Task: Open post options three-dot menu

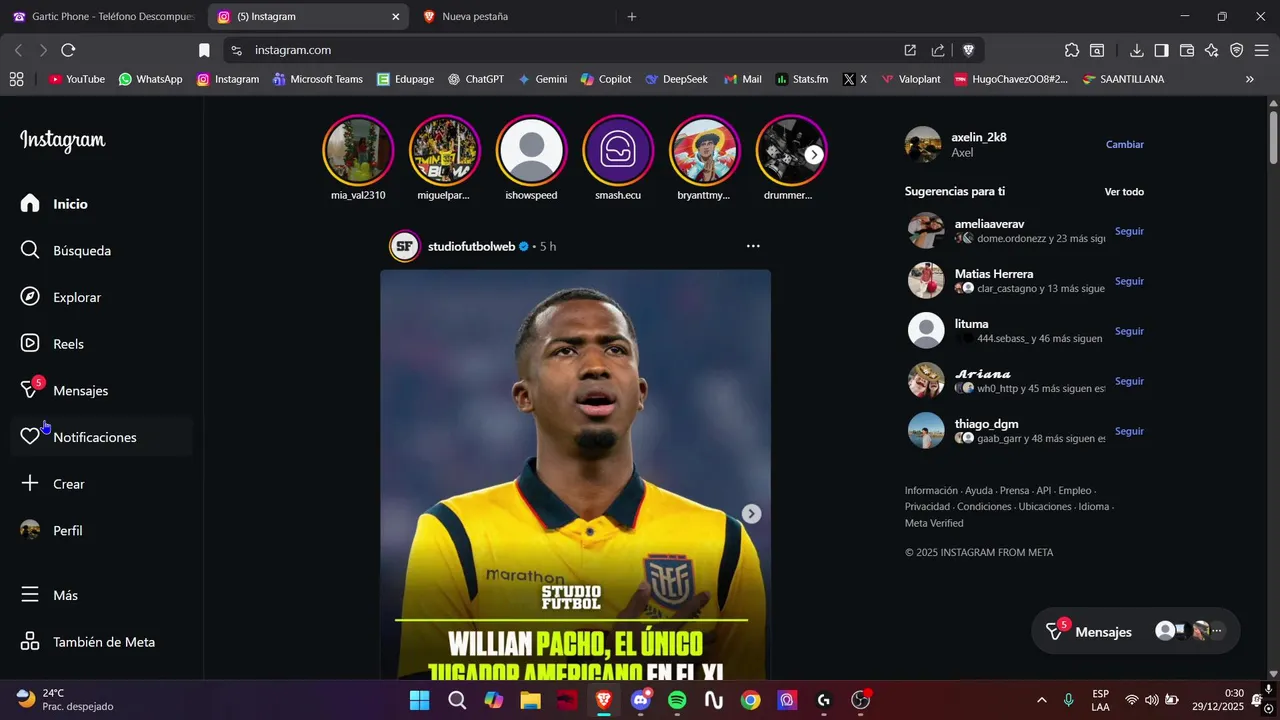Action: pos(753,246)
